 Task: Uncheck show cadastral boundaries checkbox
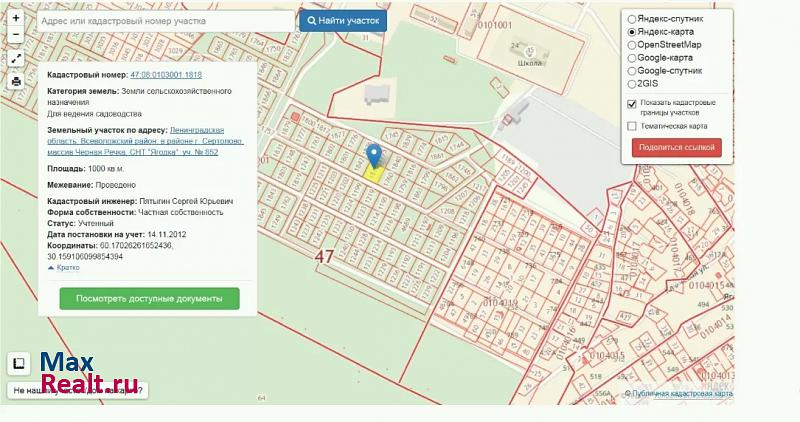pos(632,104)
